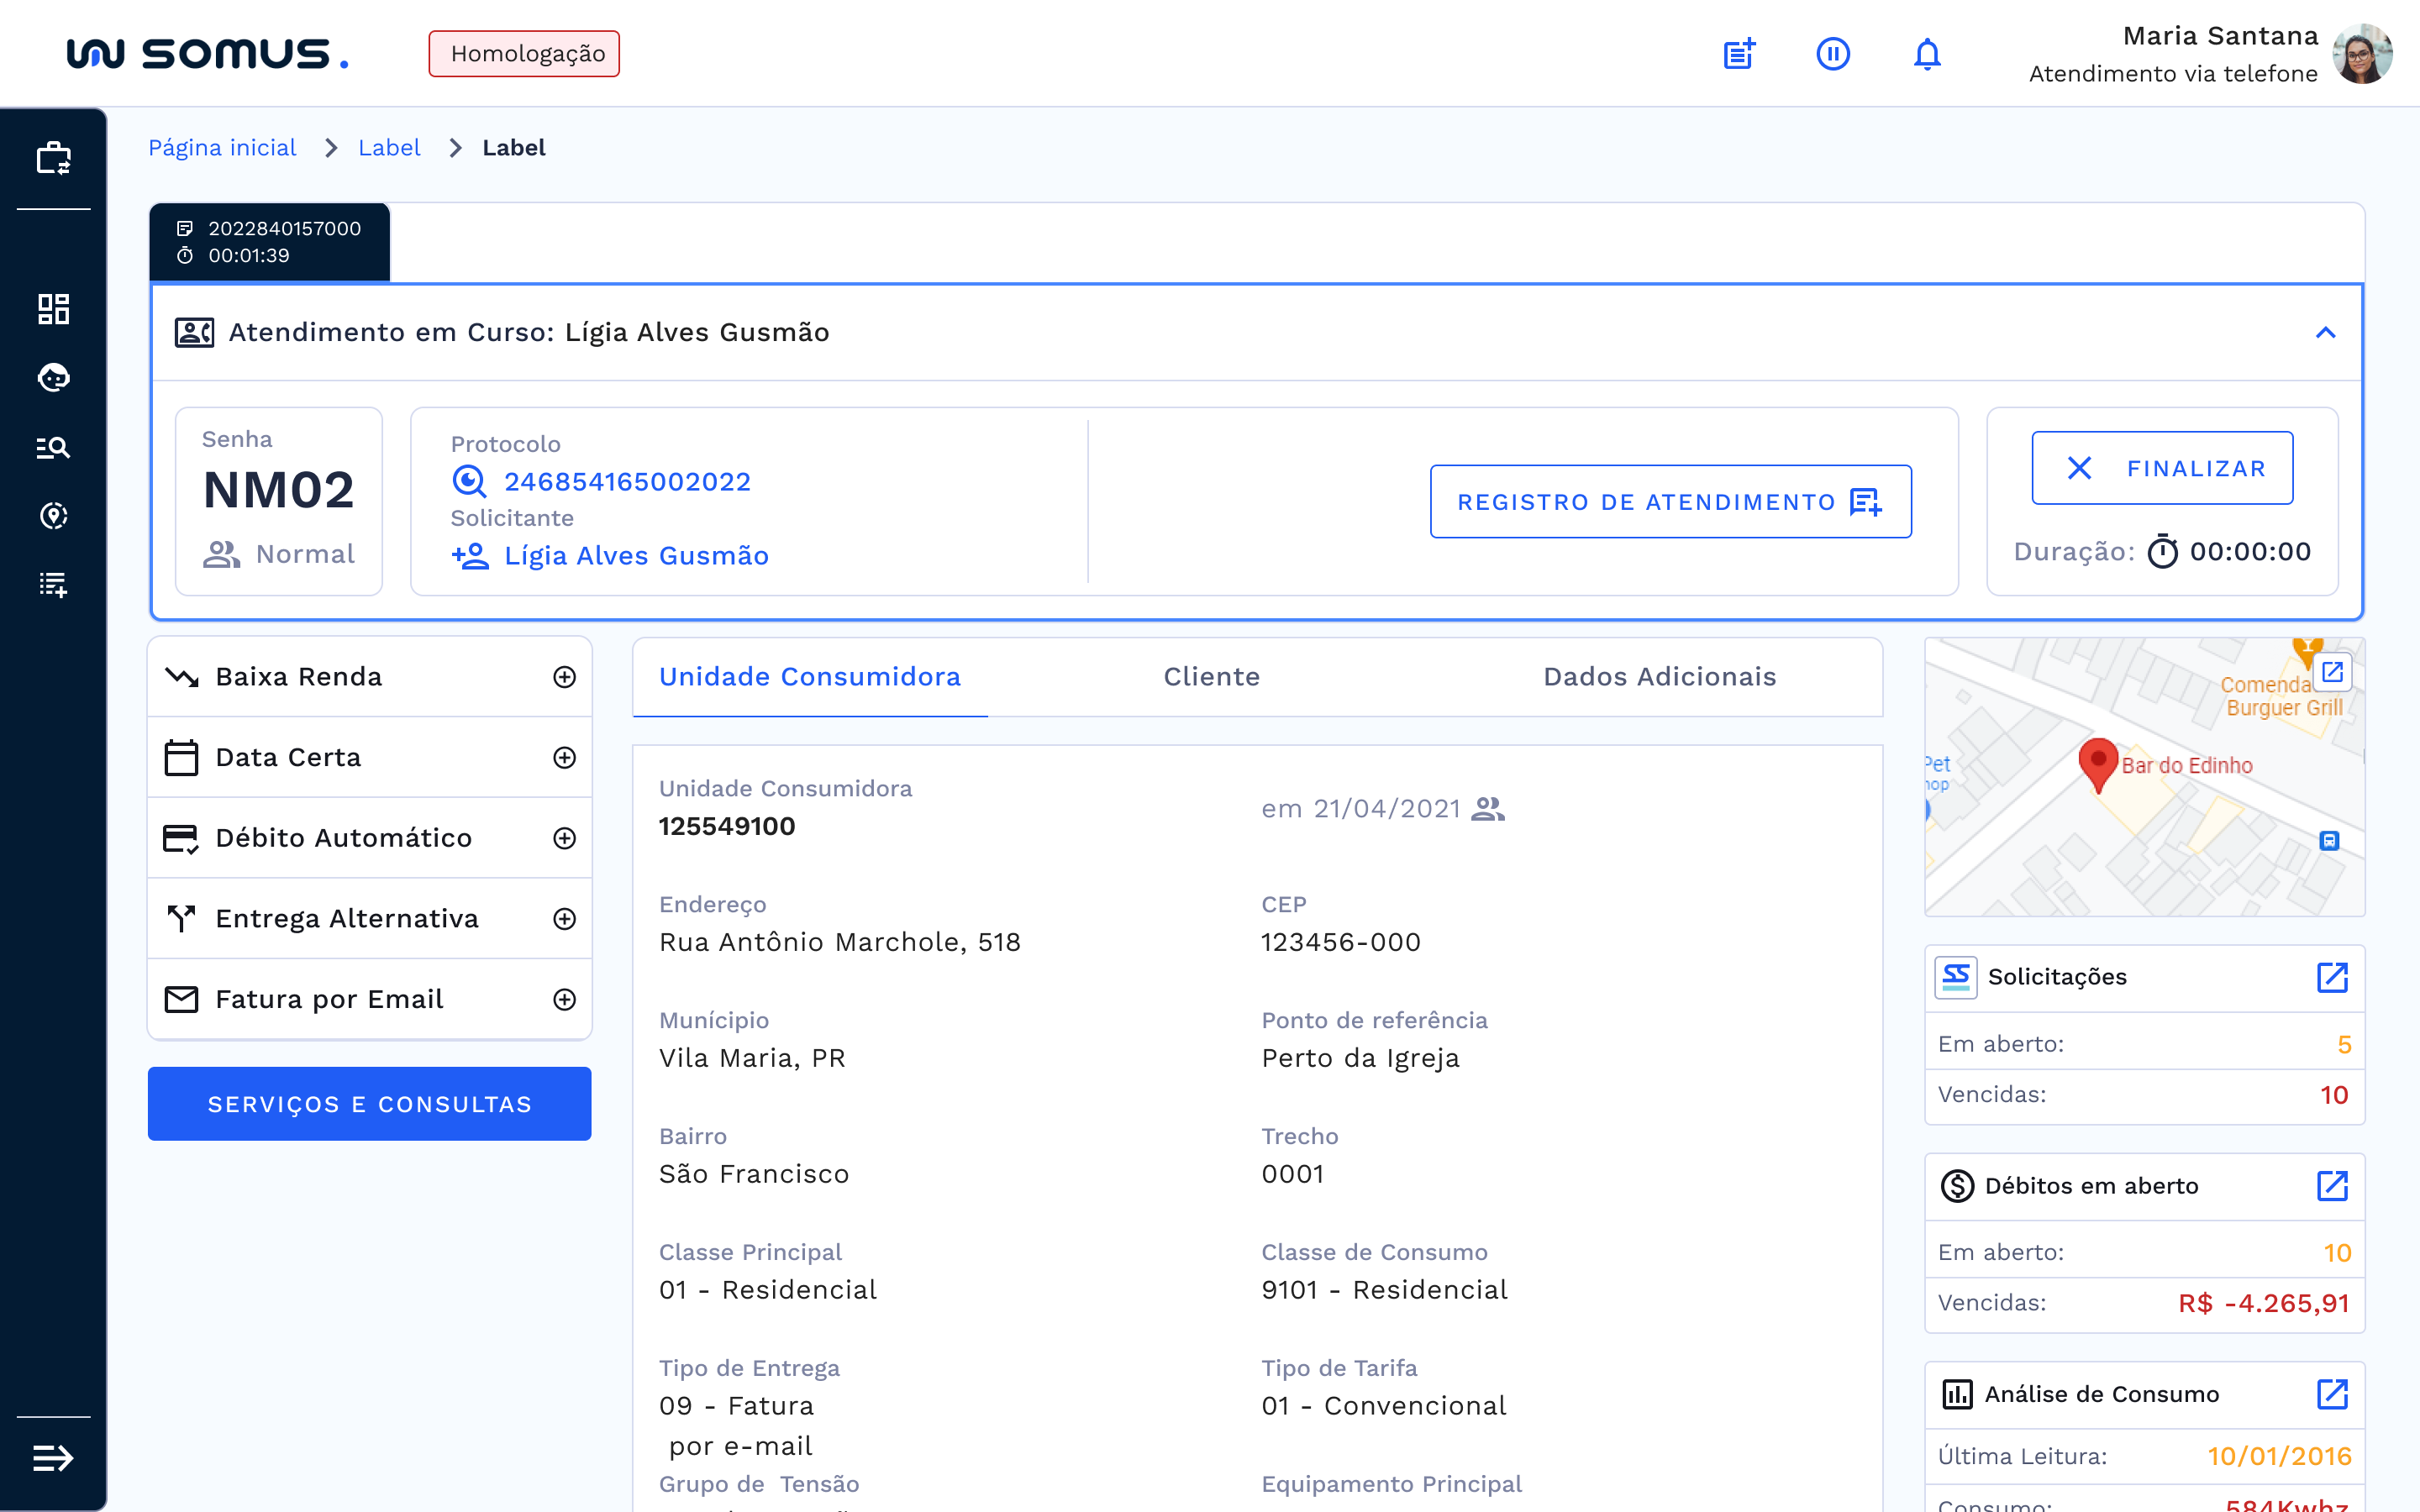
Task: Switch to the Cliente tab
Action: pos(1211,677)
